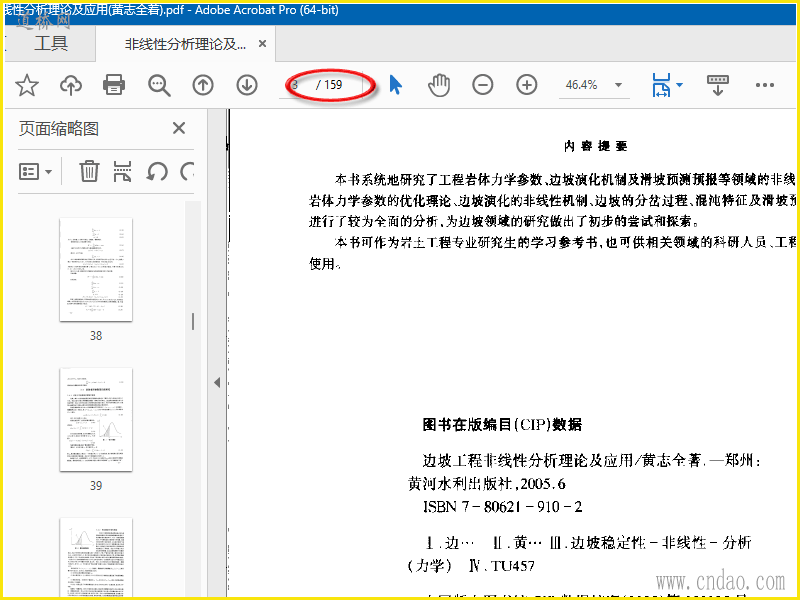Choose the selection arrow tool
Screen dimensions: 800x600
click(395, 85)
